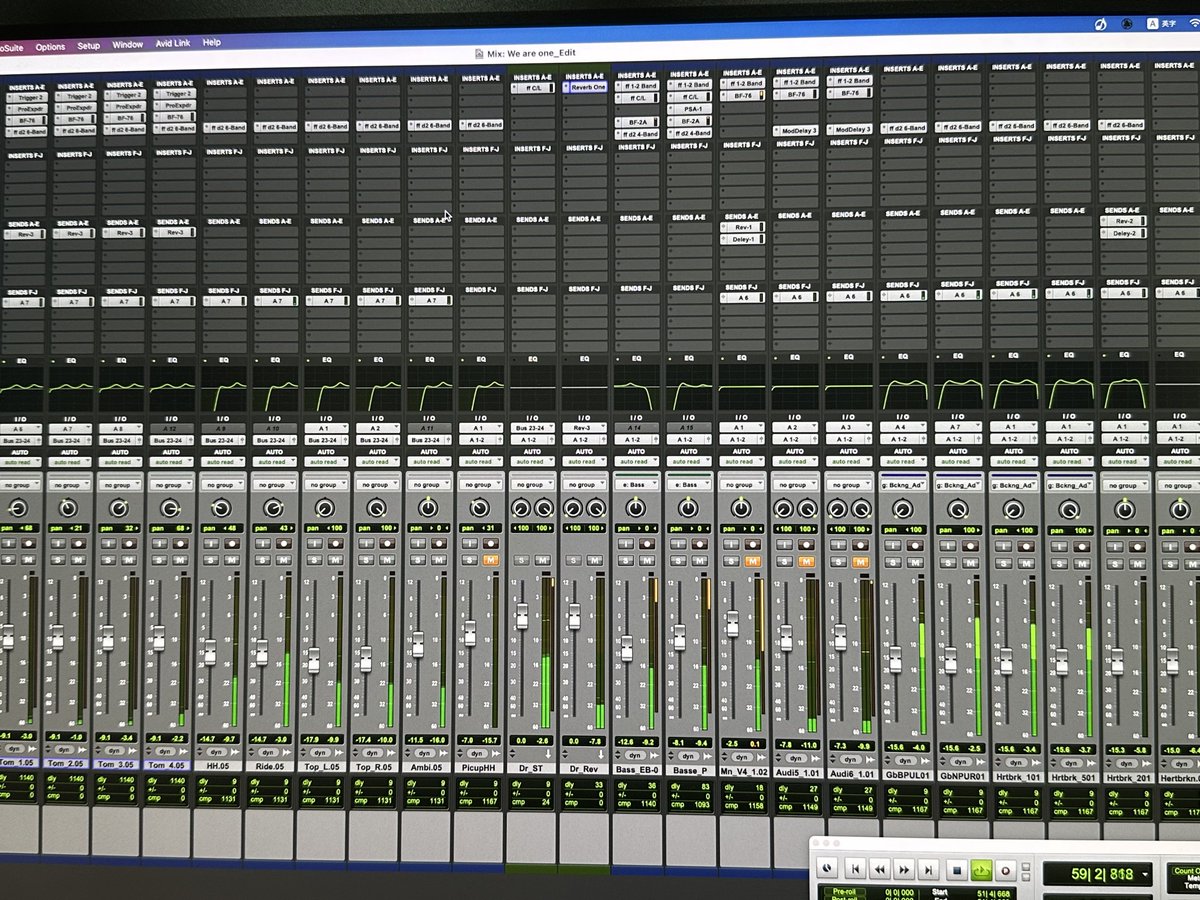This screenshot has height=900, width=1200.
Task: Click volume fader on the Dr_ST track
Action: 521,616
